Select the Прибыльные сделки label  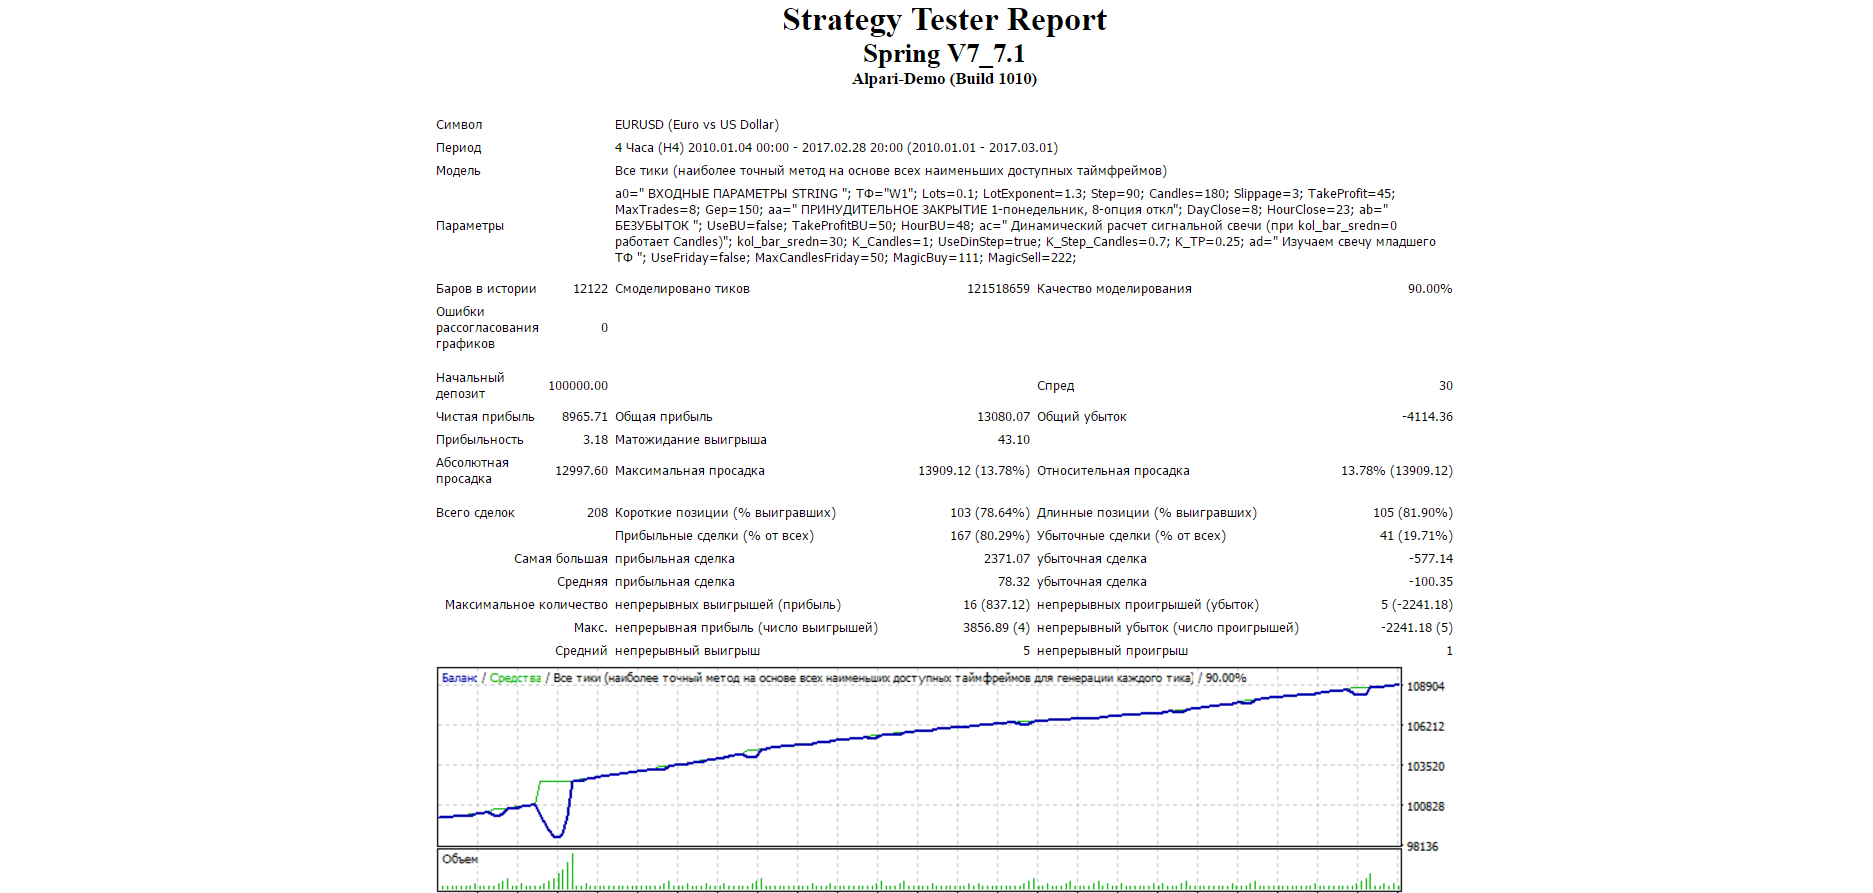(x=714, y=536)
